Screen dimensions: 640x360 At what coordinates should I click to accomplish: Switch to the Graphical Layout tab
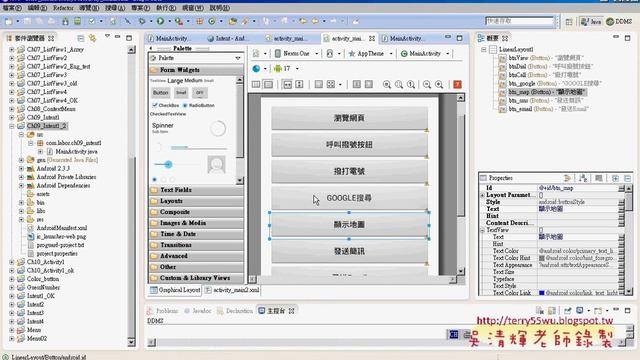click(175, 290)
